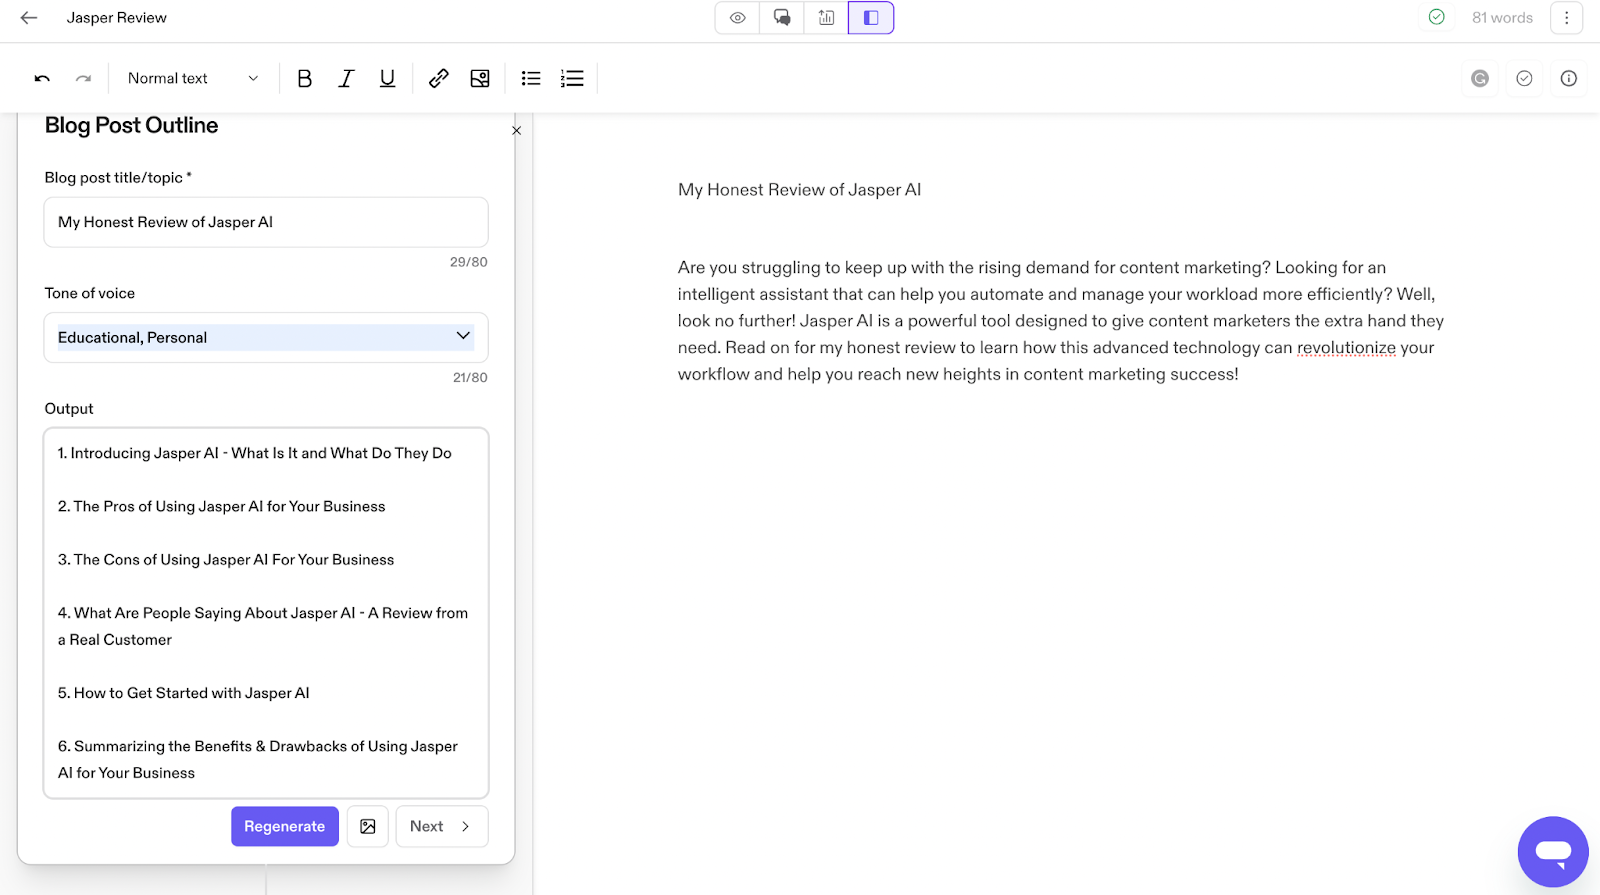The width and height of the screenshot is (1600, 895).
Task: Click the Jasper Review document title
Action: [x=117, y=18]
